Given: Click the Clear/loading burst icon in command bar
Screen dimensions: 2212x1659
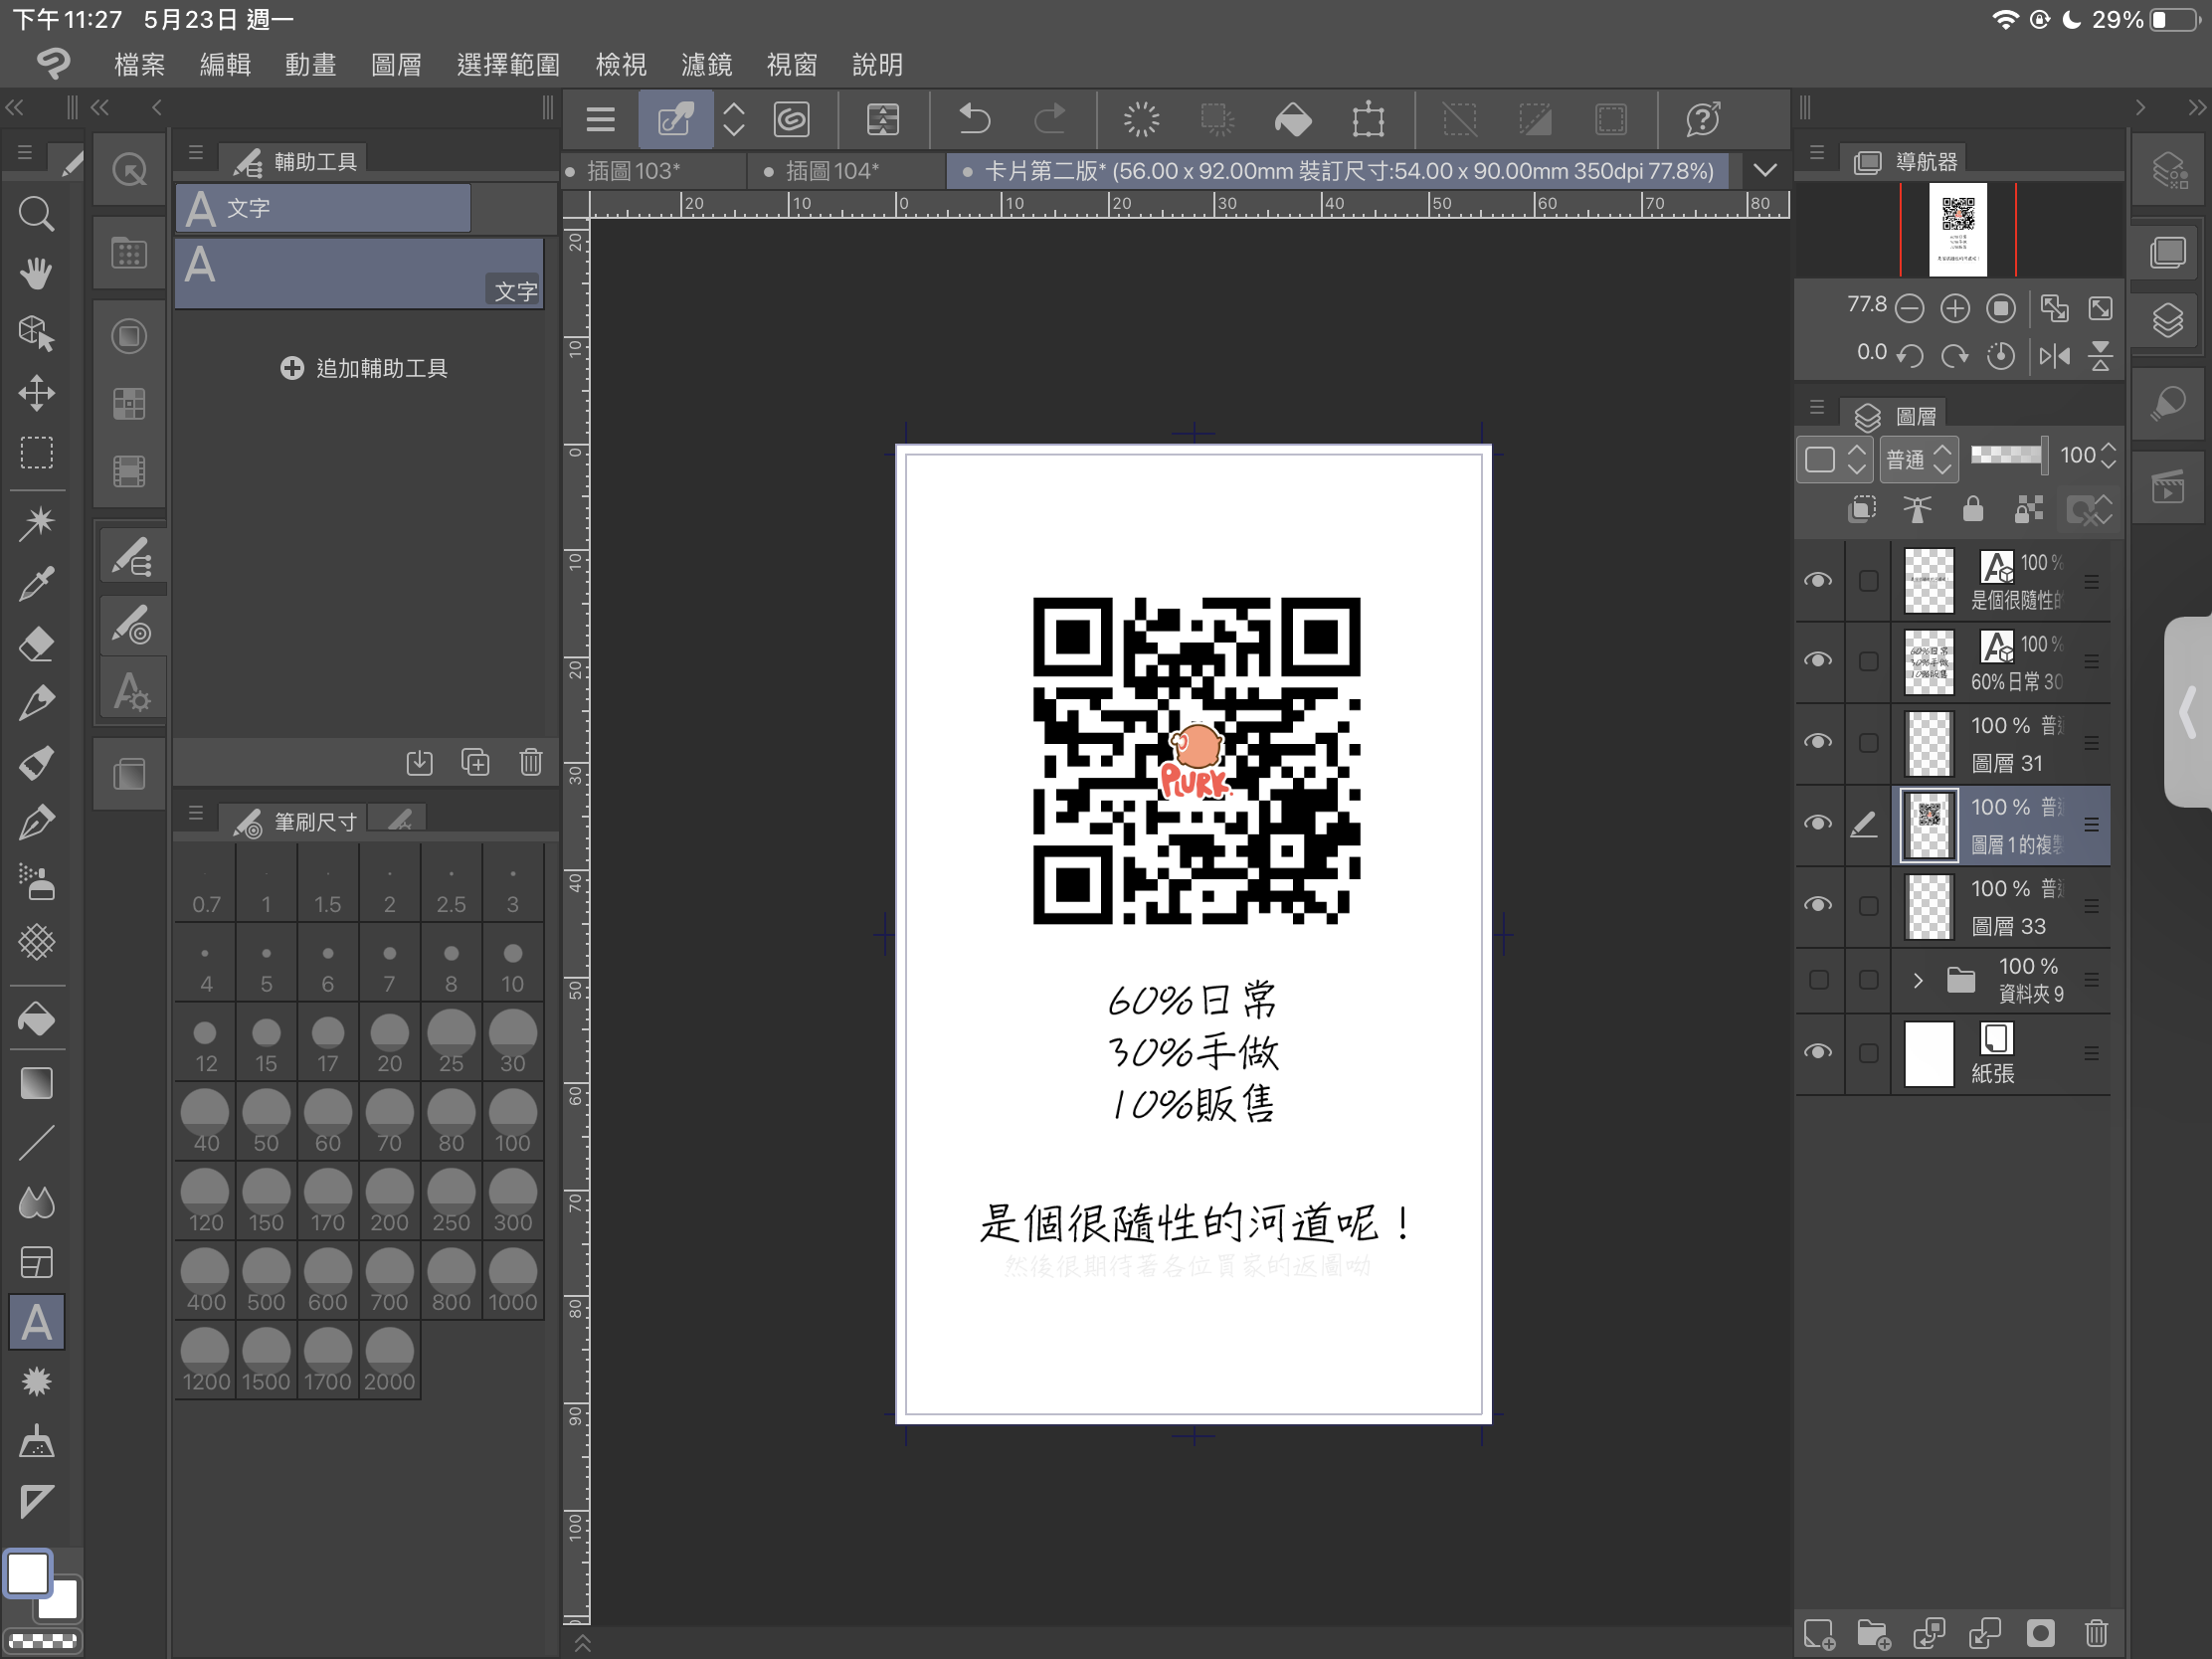Looking at the screenshot, I should click(1141, 119).
